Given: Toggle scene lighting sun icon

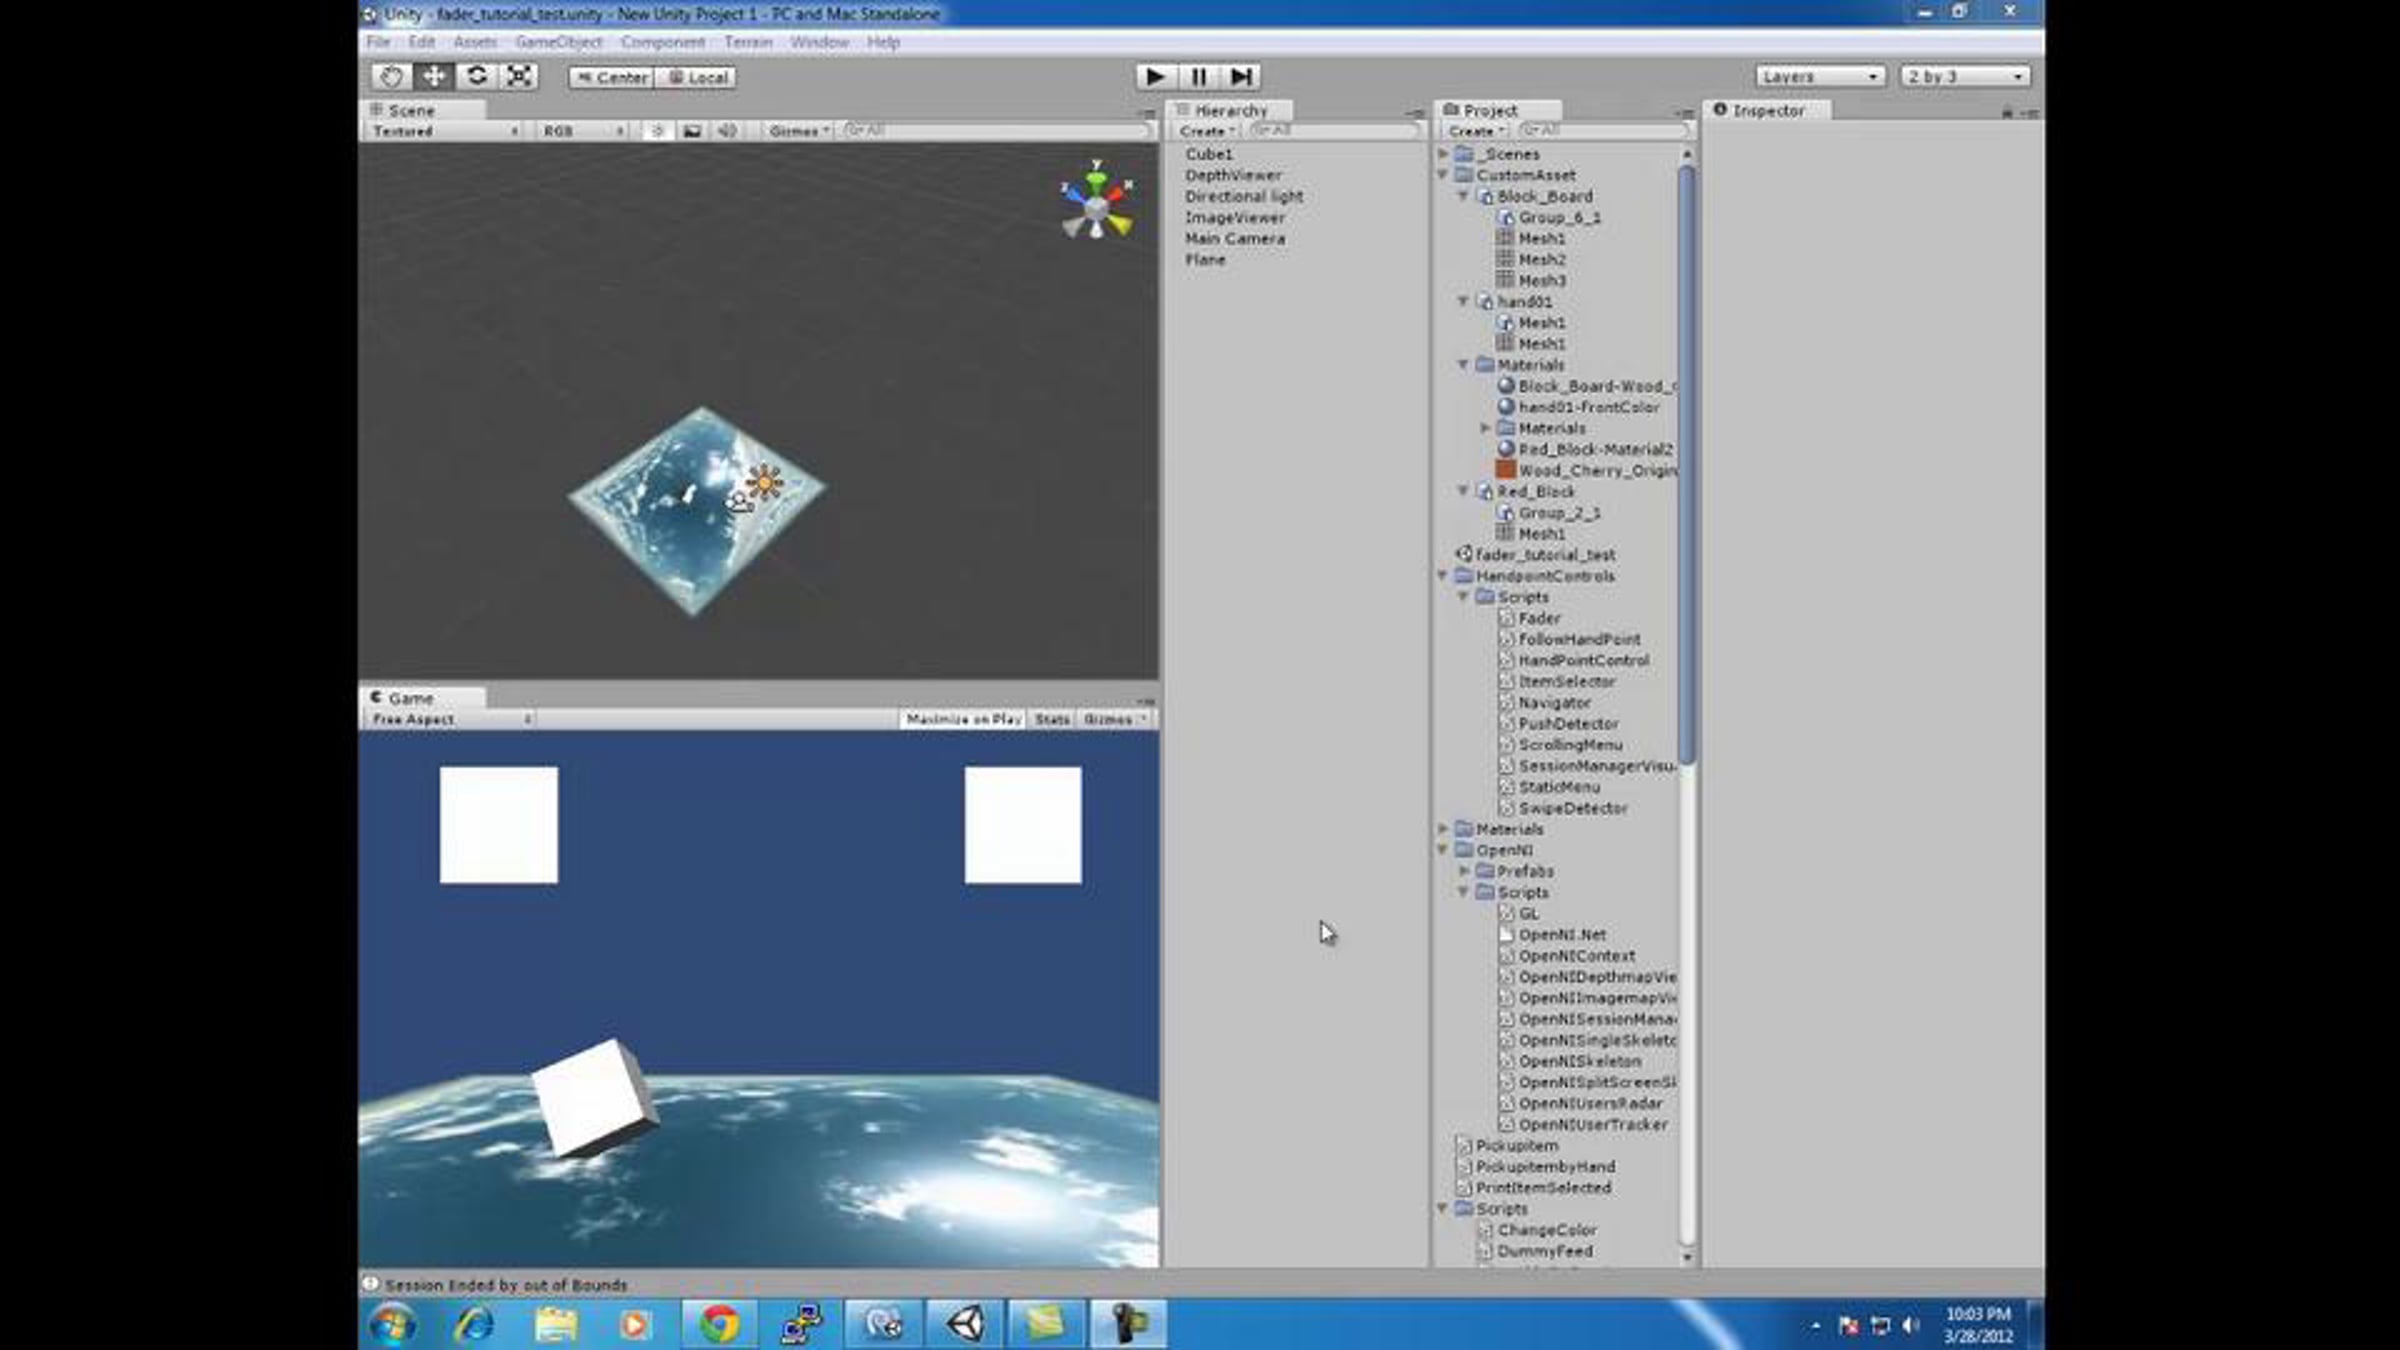Looking at the screenshot, I should click(x=657, y=131).
